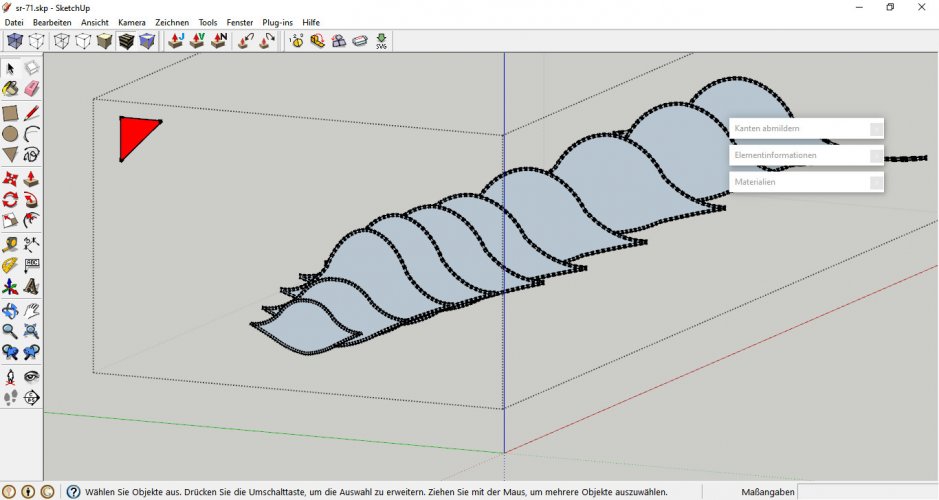Click the Joint Push Pull J icon
This screenshot has height=500, width=939.
176,41
